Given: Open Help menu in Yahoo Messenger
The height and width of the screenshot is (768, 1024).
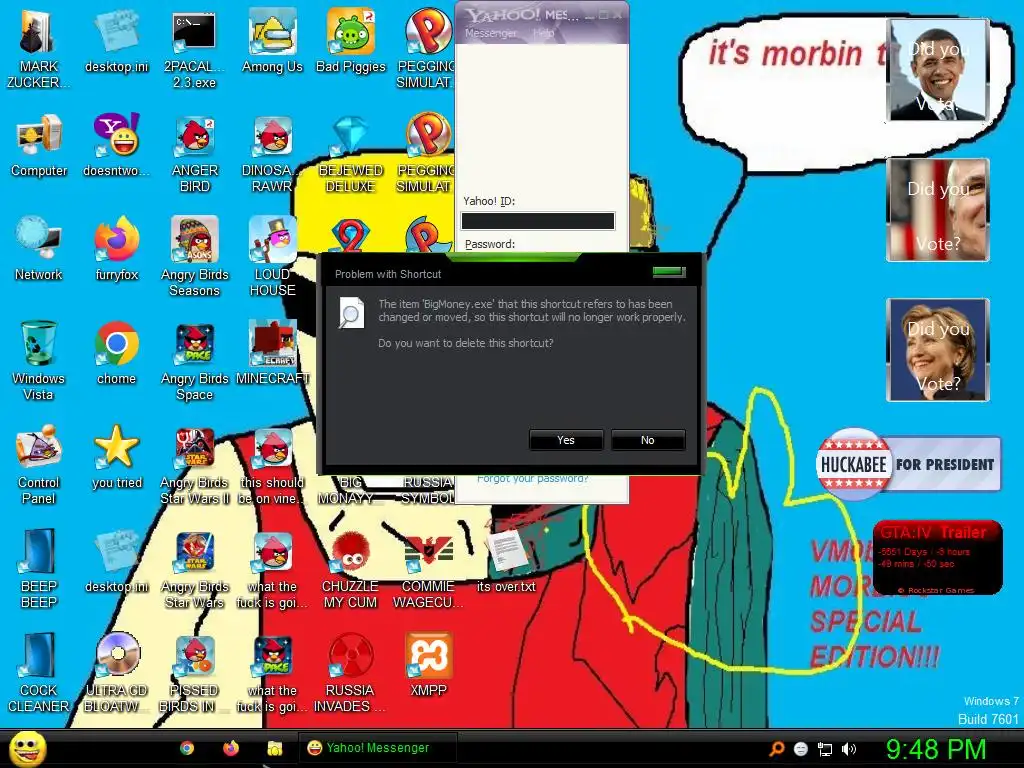Looking at the screenshot, I should point(543,33).
